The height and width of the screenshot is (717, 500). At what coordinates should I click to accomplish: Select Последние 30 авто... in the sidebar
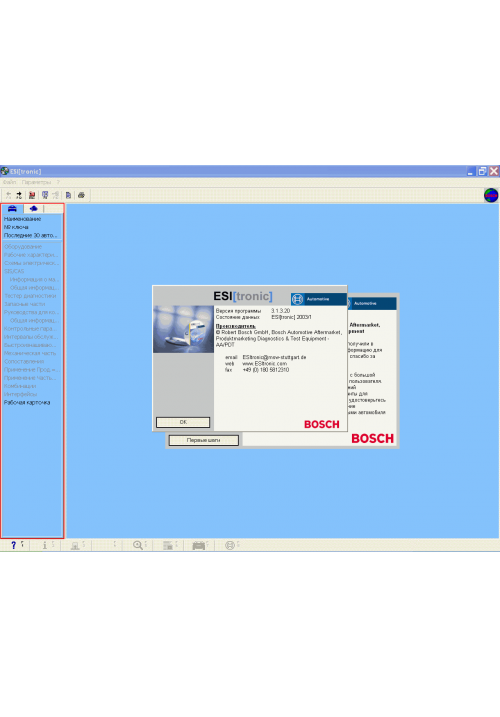[30, 235]
